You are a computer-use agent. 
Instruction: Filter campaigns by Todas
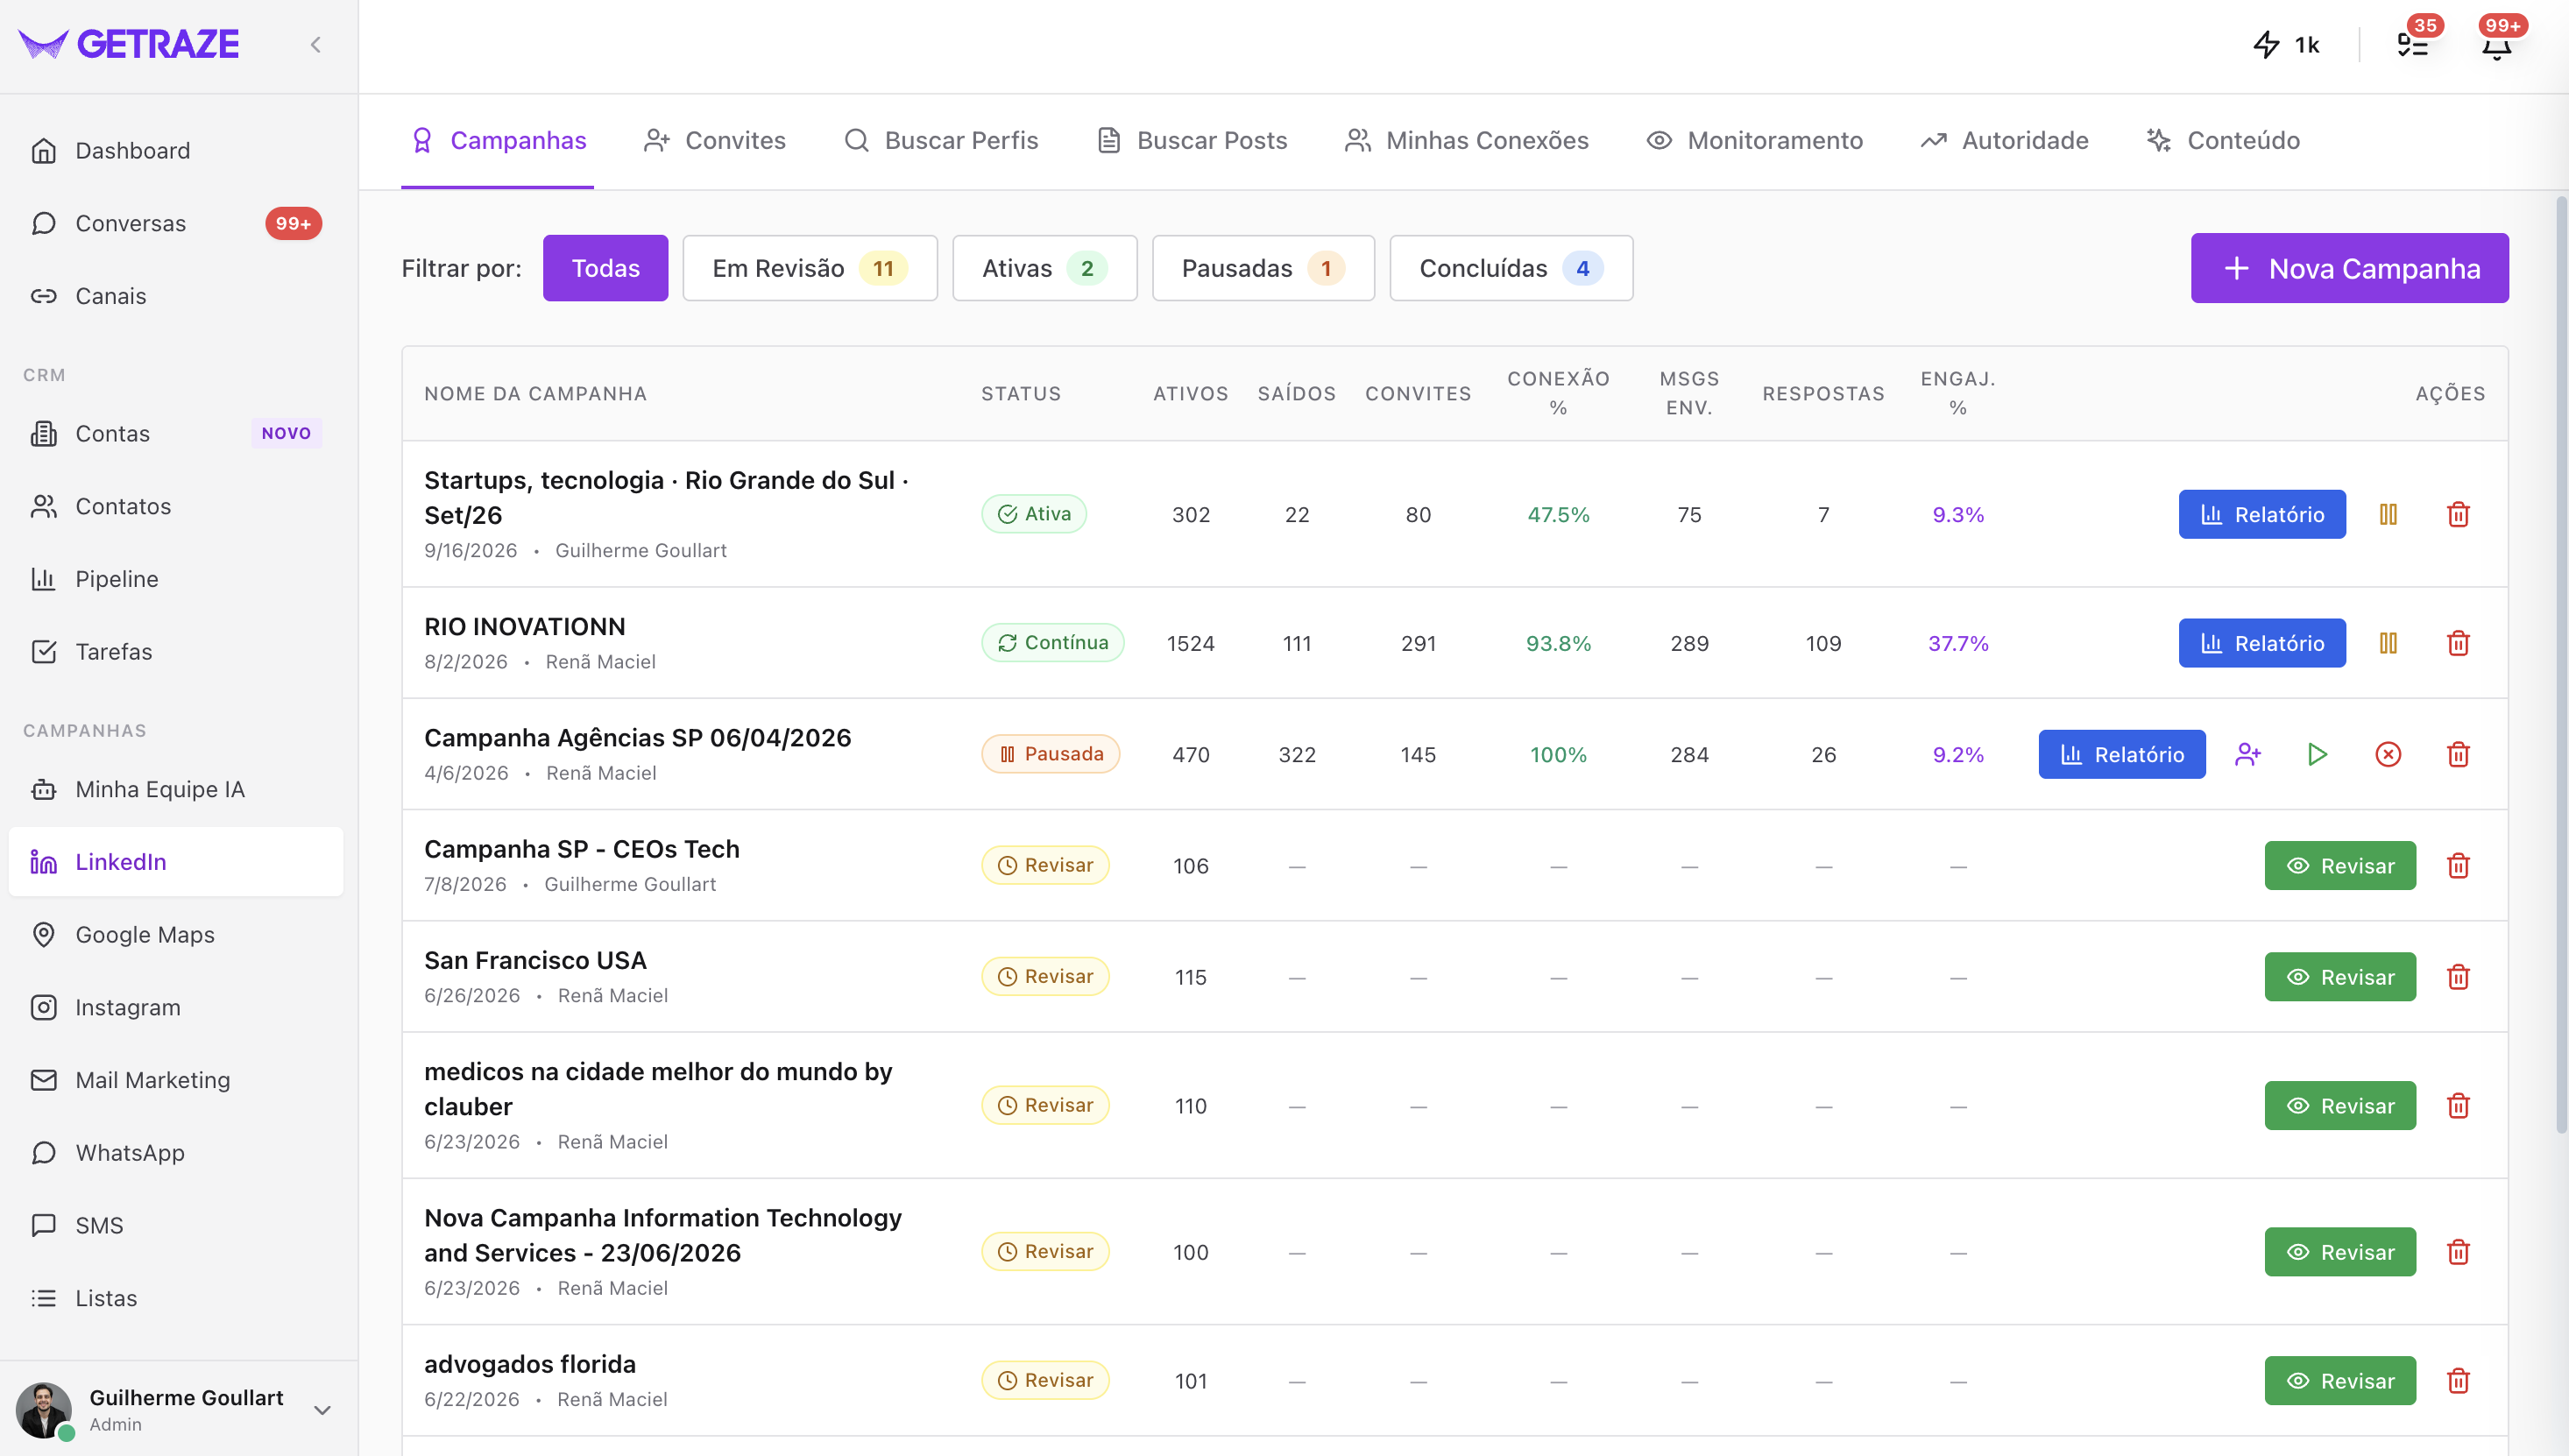click(605, 268)
